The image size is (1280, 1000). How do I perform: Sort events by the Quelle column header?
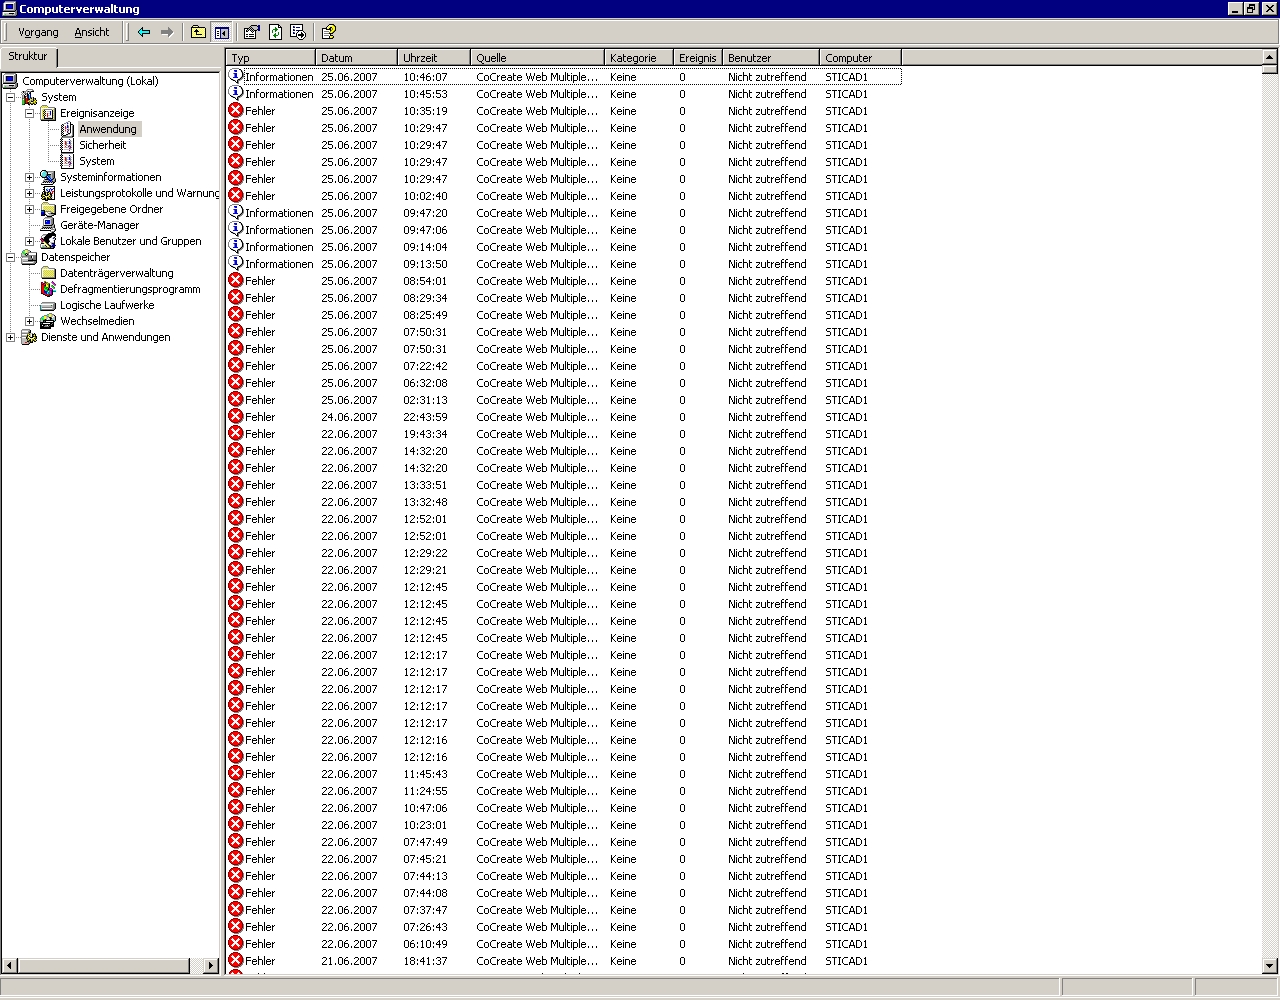coord(538,58)
